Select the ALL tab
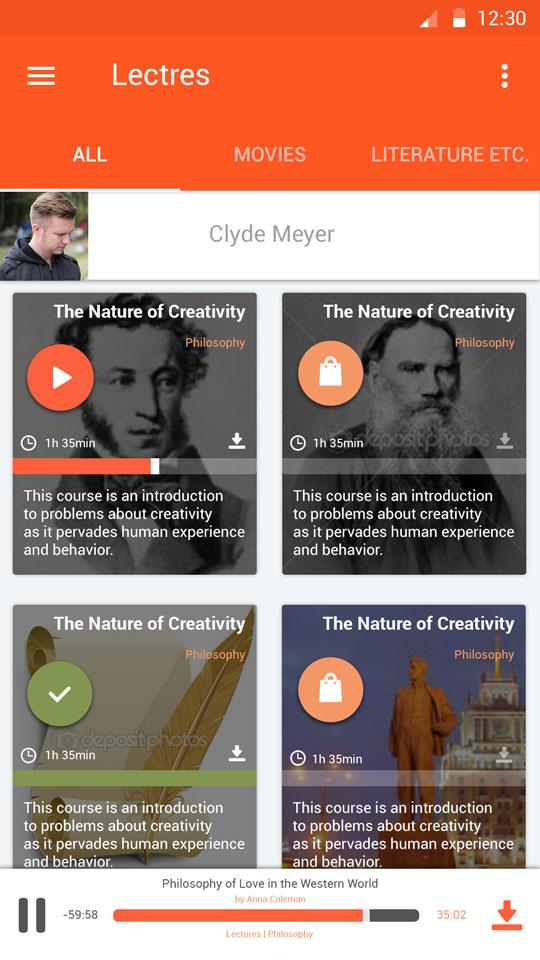 point(90,154)
